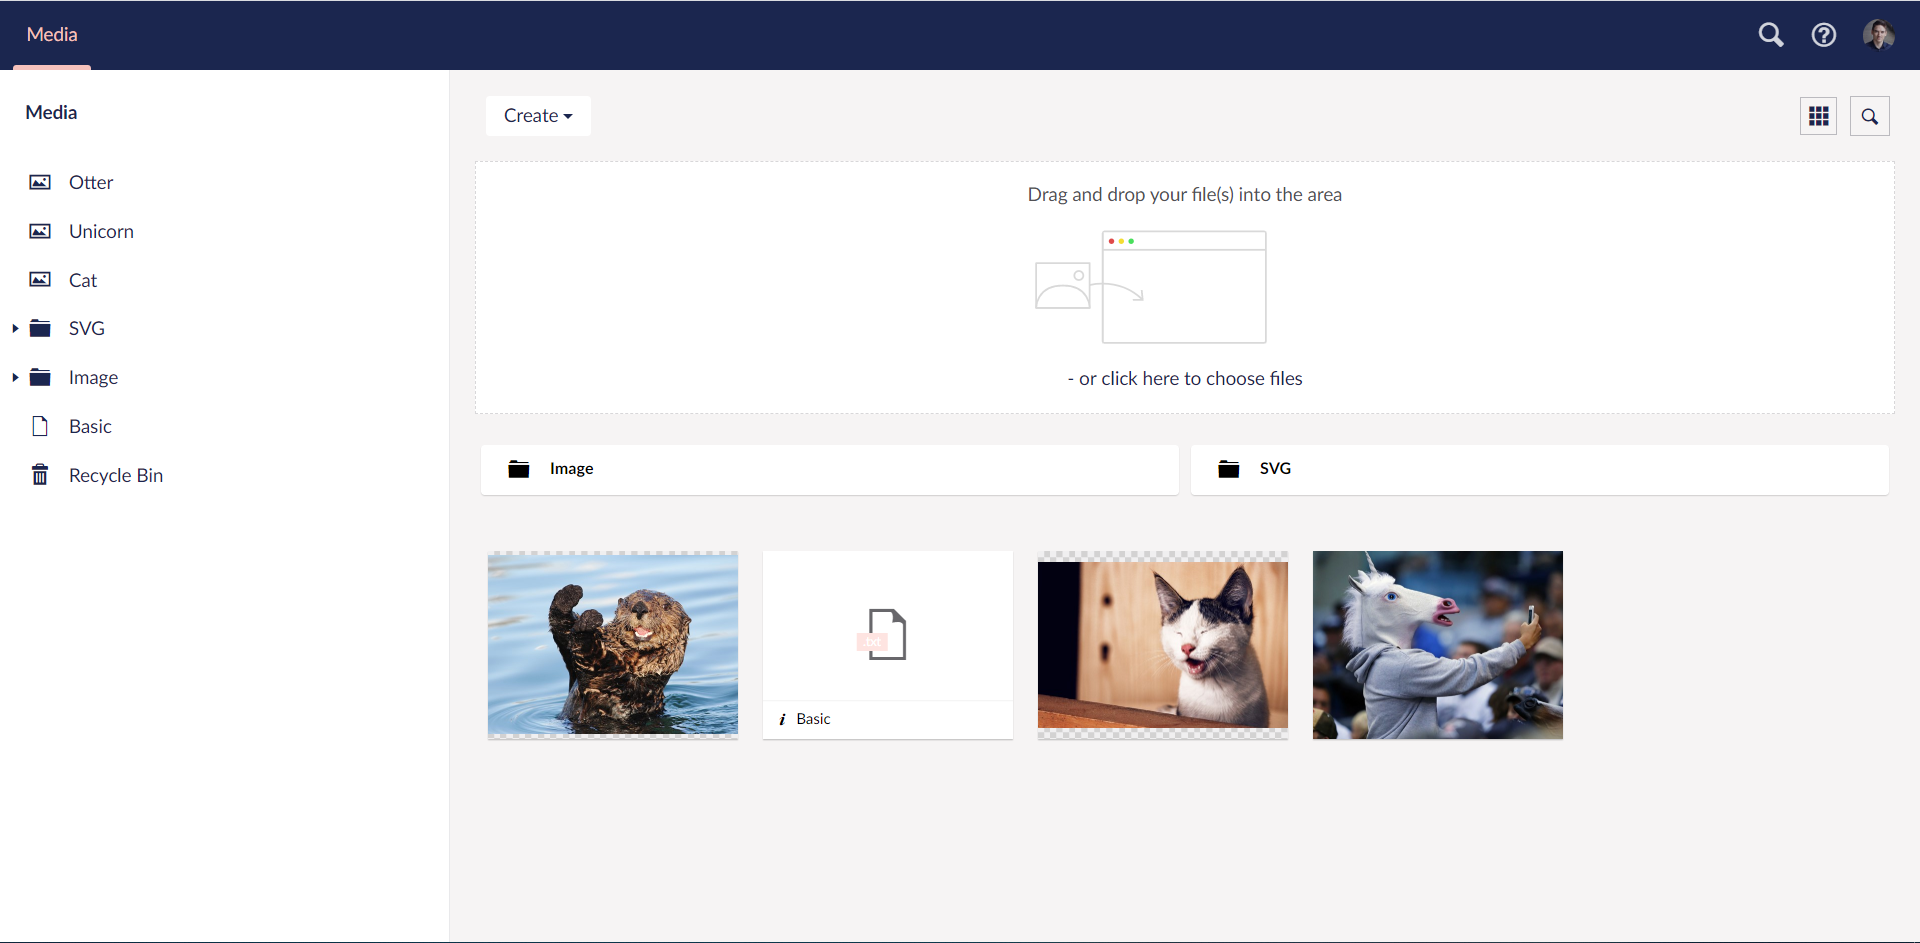Expand the Image folder tree arrow
This screenshot has height=943, width=1920.
tap(15, 377)
